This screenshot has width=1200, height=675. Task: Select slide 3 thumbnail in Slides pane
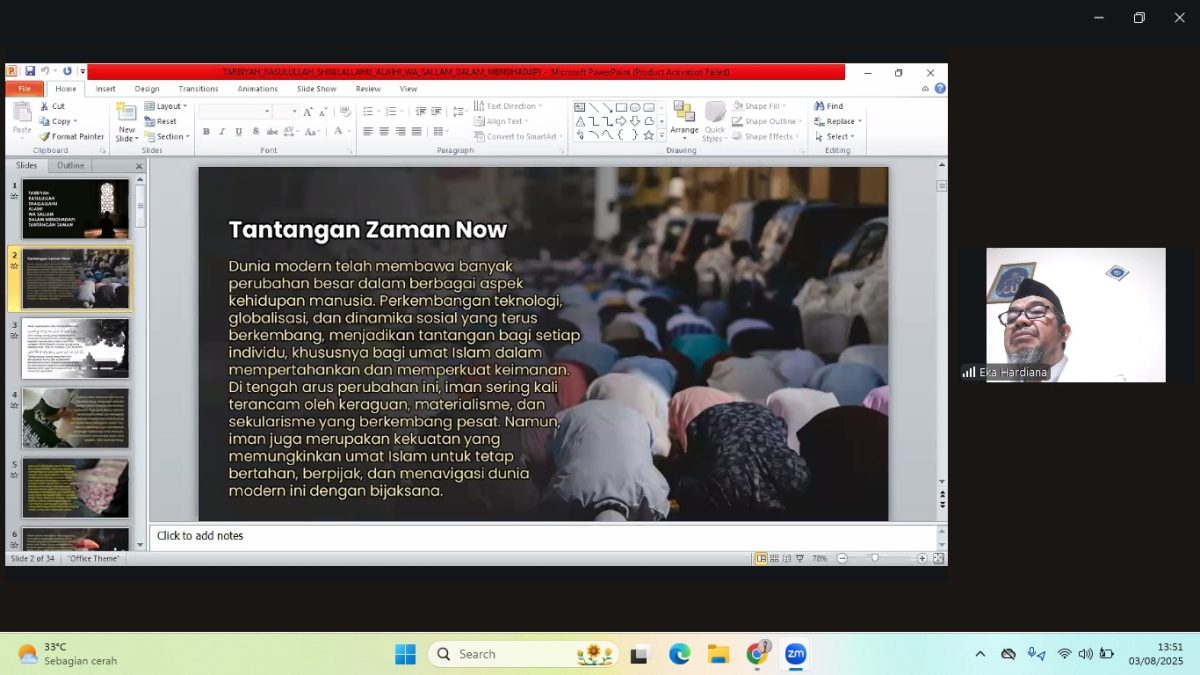(76, 348)
